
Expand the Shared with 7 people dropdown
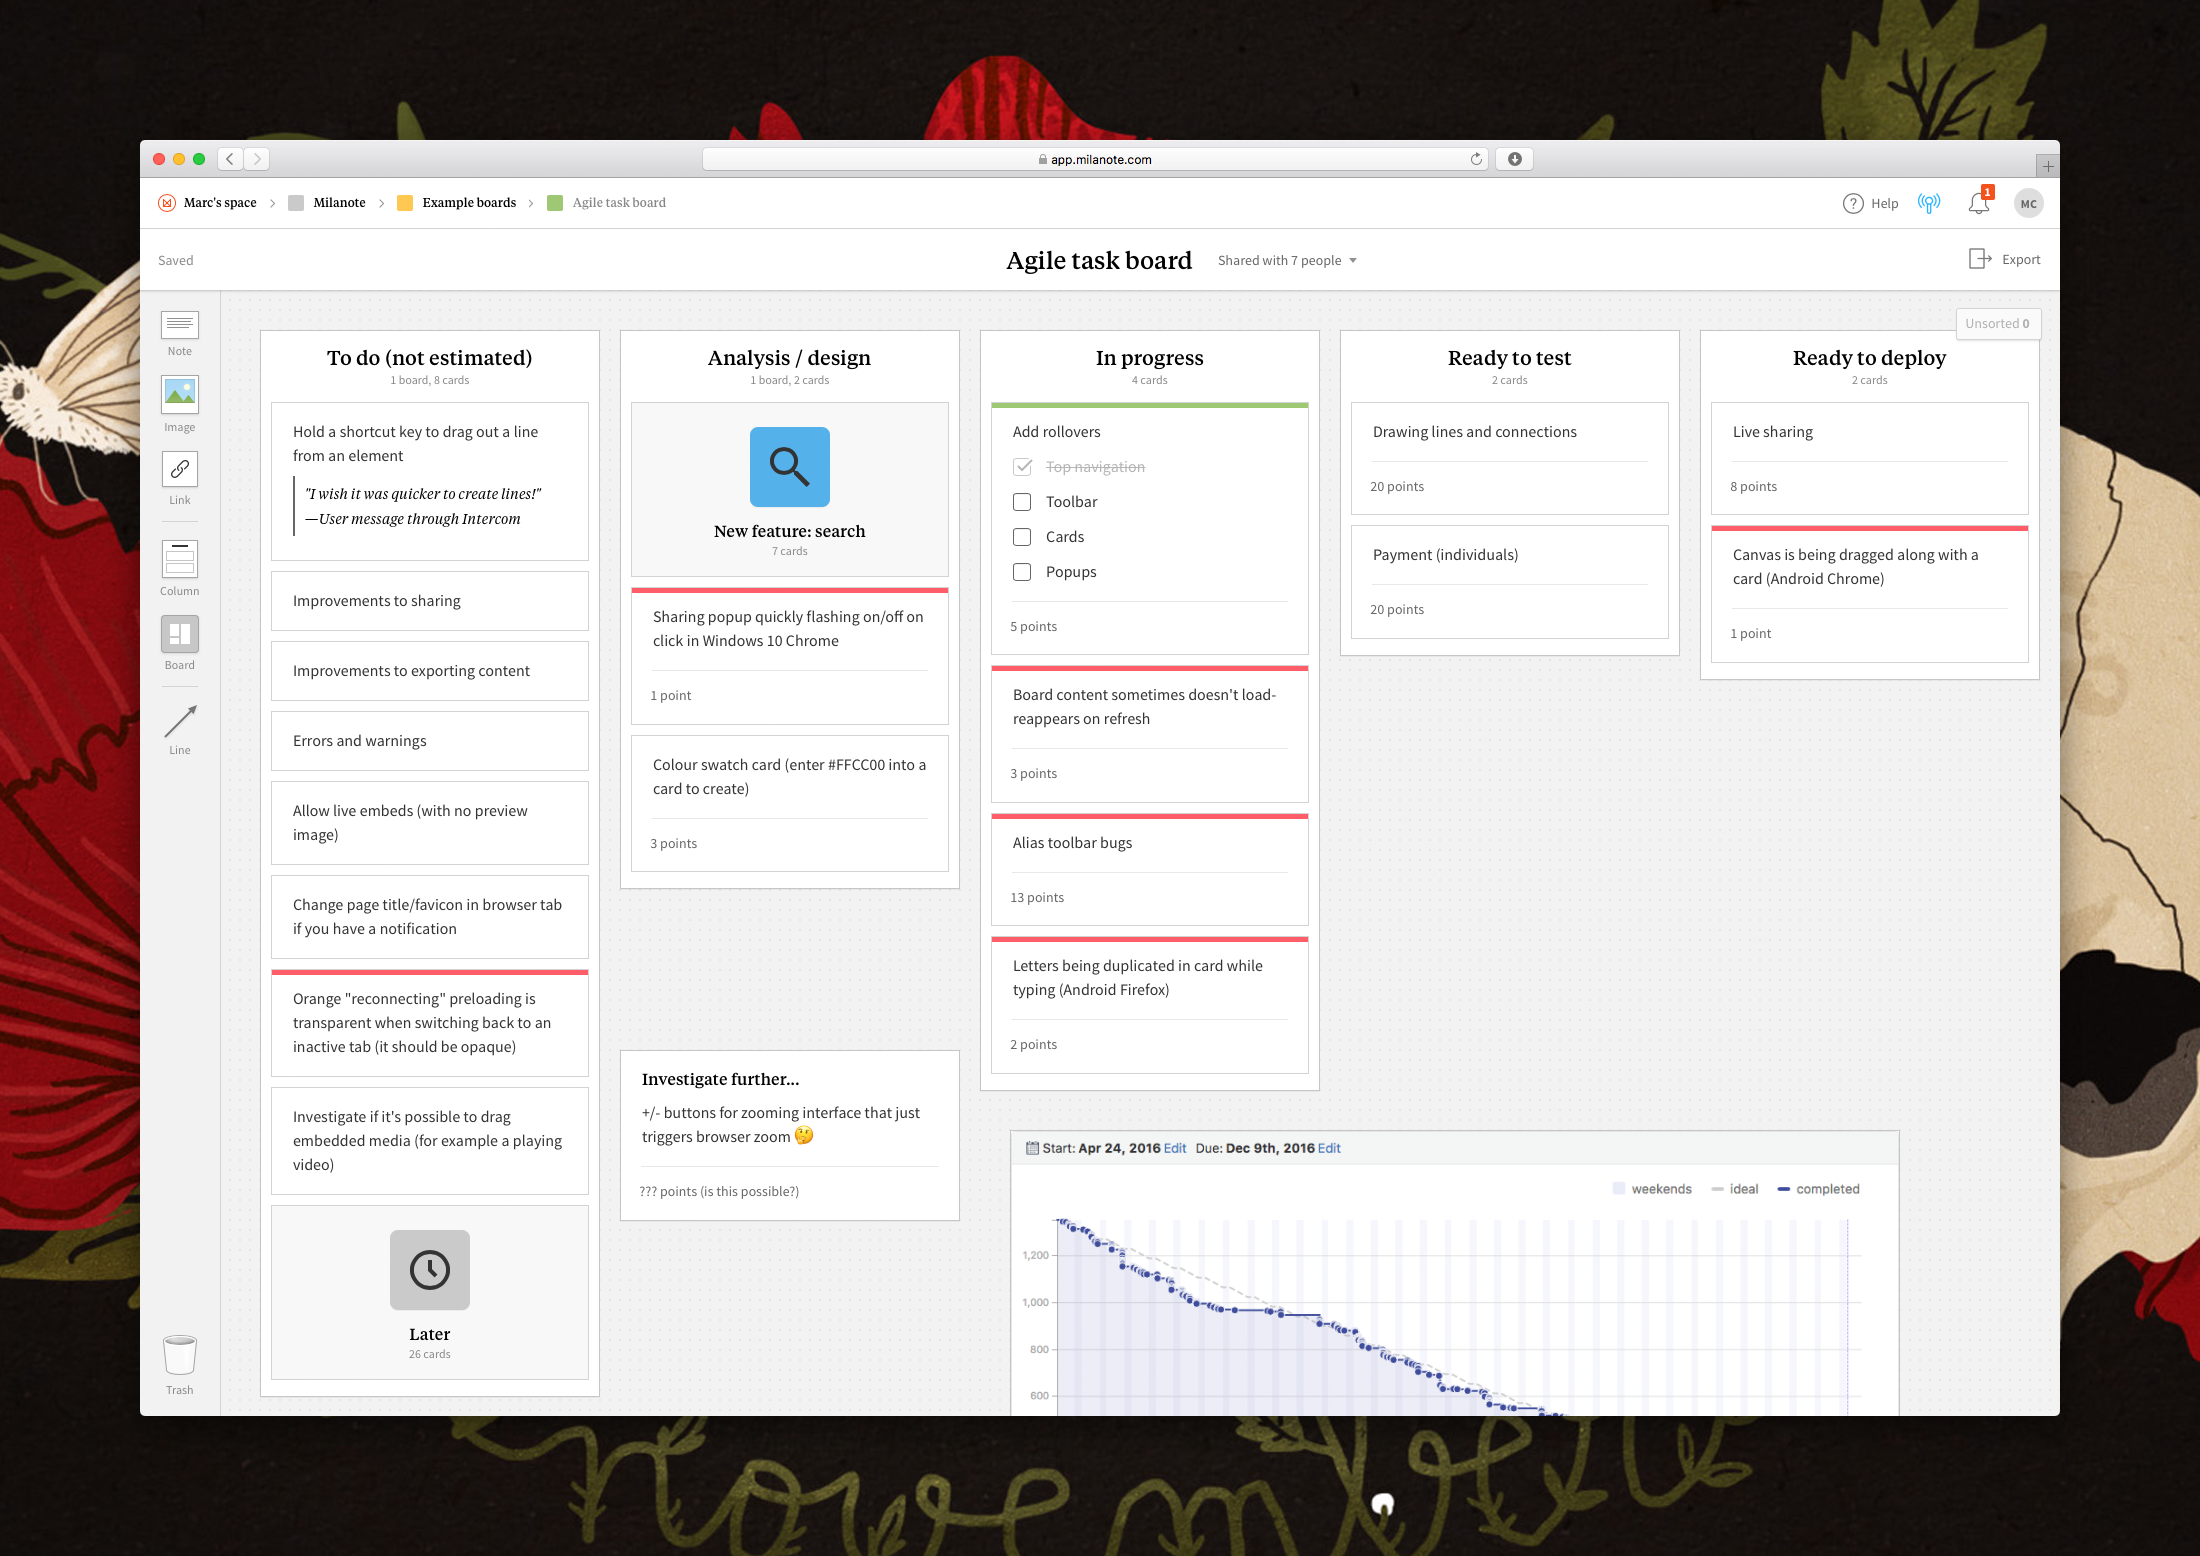1287,260
